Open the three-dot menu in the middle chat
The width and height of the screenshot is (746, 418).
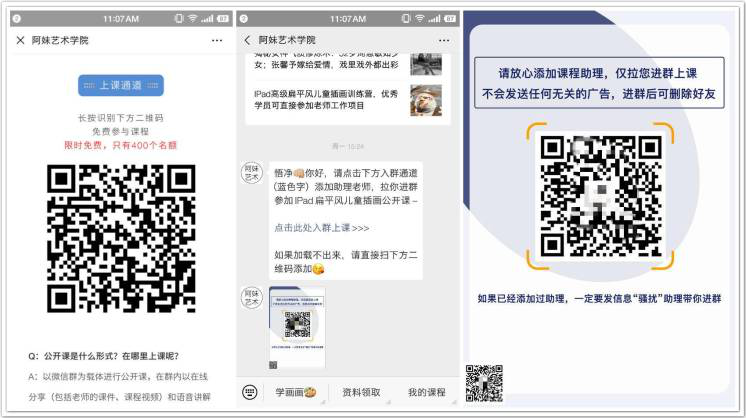pyautogui.click(x=444, y=40)
